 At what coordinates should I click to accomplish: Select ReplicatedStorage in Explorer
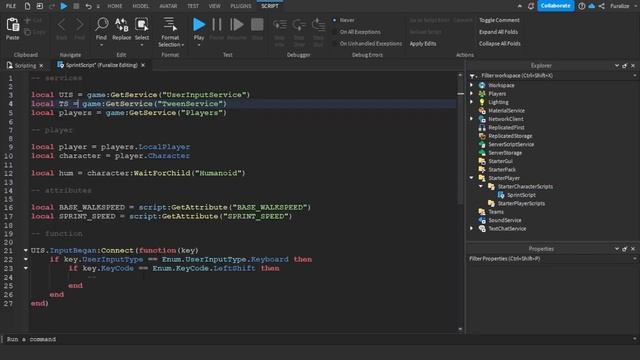[x=510, y=136]
